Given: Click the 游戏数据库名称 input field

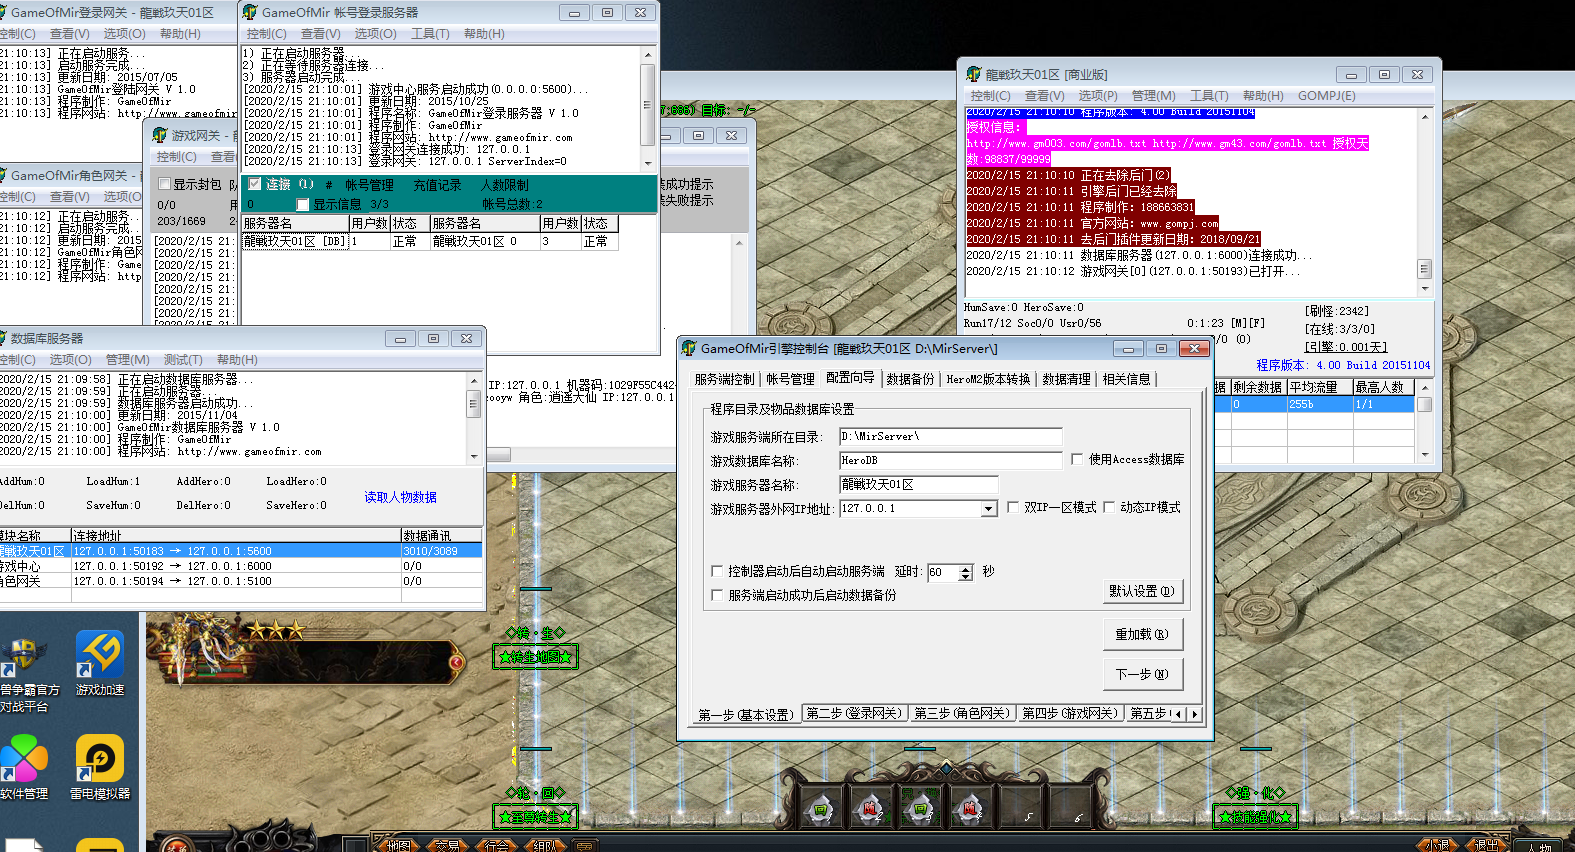Looking at the screenshot, I should coord(950,460).
